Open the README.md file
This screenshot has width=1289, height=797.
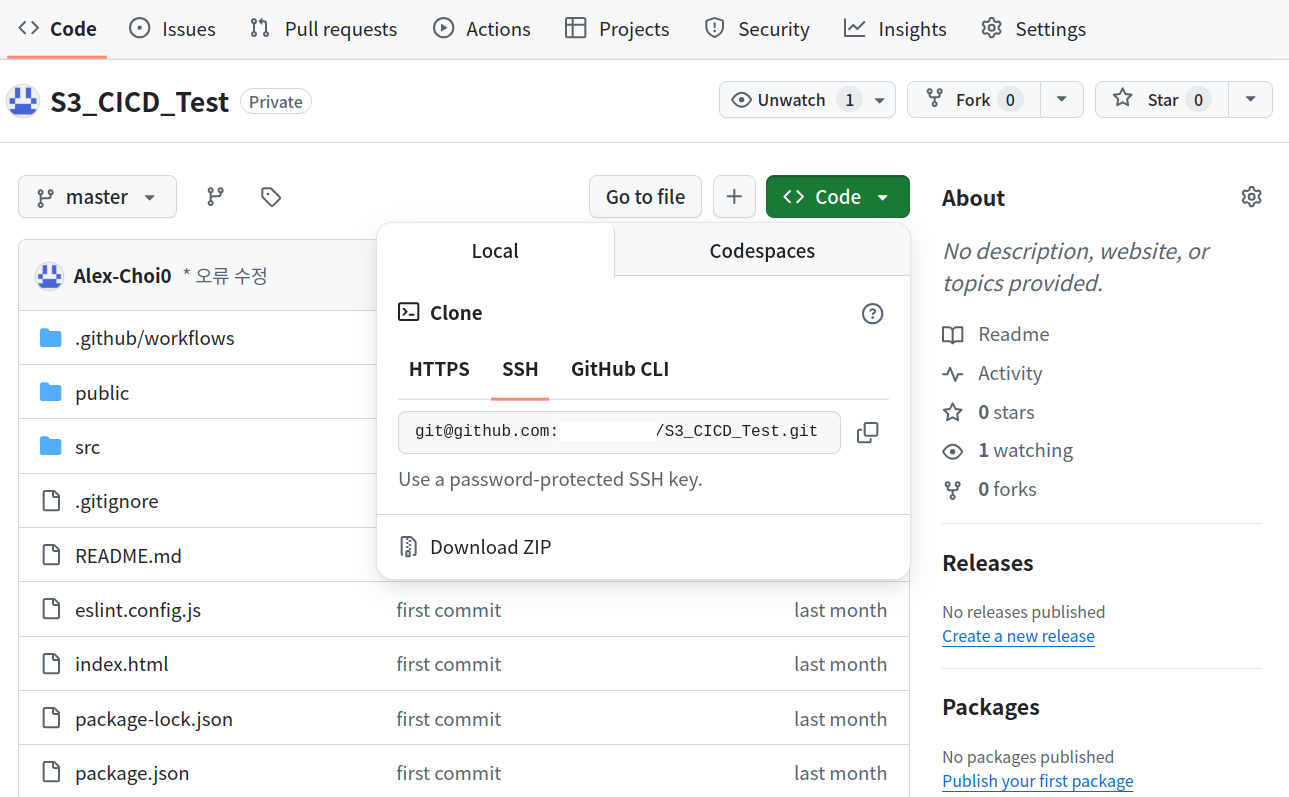pos(128,555)
